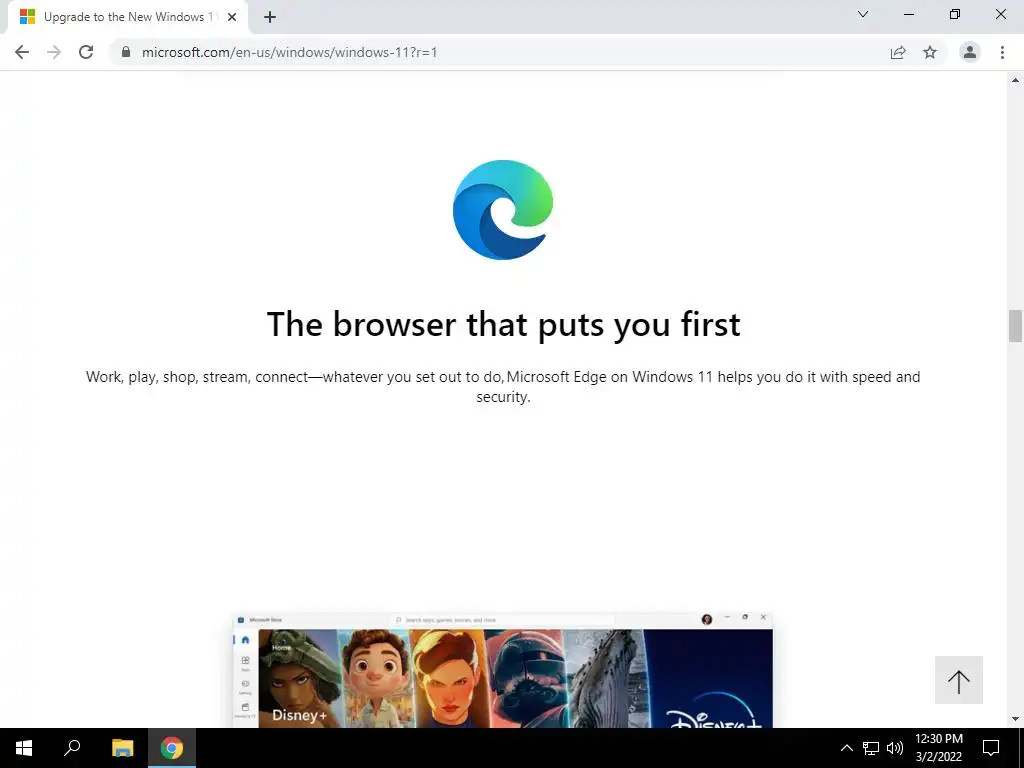This screenshot has height=768, width=1024.
Task: Minimize the Chrome window
Action: [x=908, y=14]
